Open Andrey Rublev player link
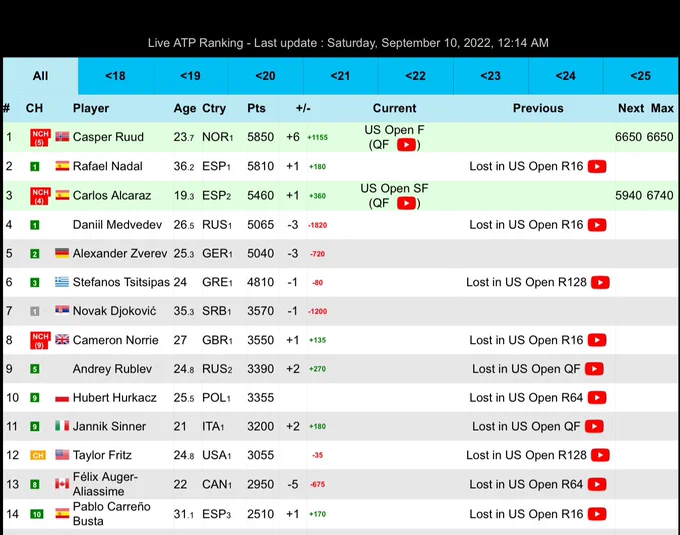The width and height of the screenshot is (680, 535). 112,369
